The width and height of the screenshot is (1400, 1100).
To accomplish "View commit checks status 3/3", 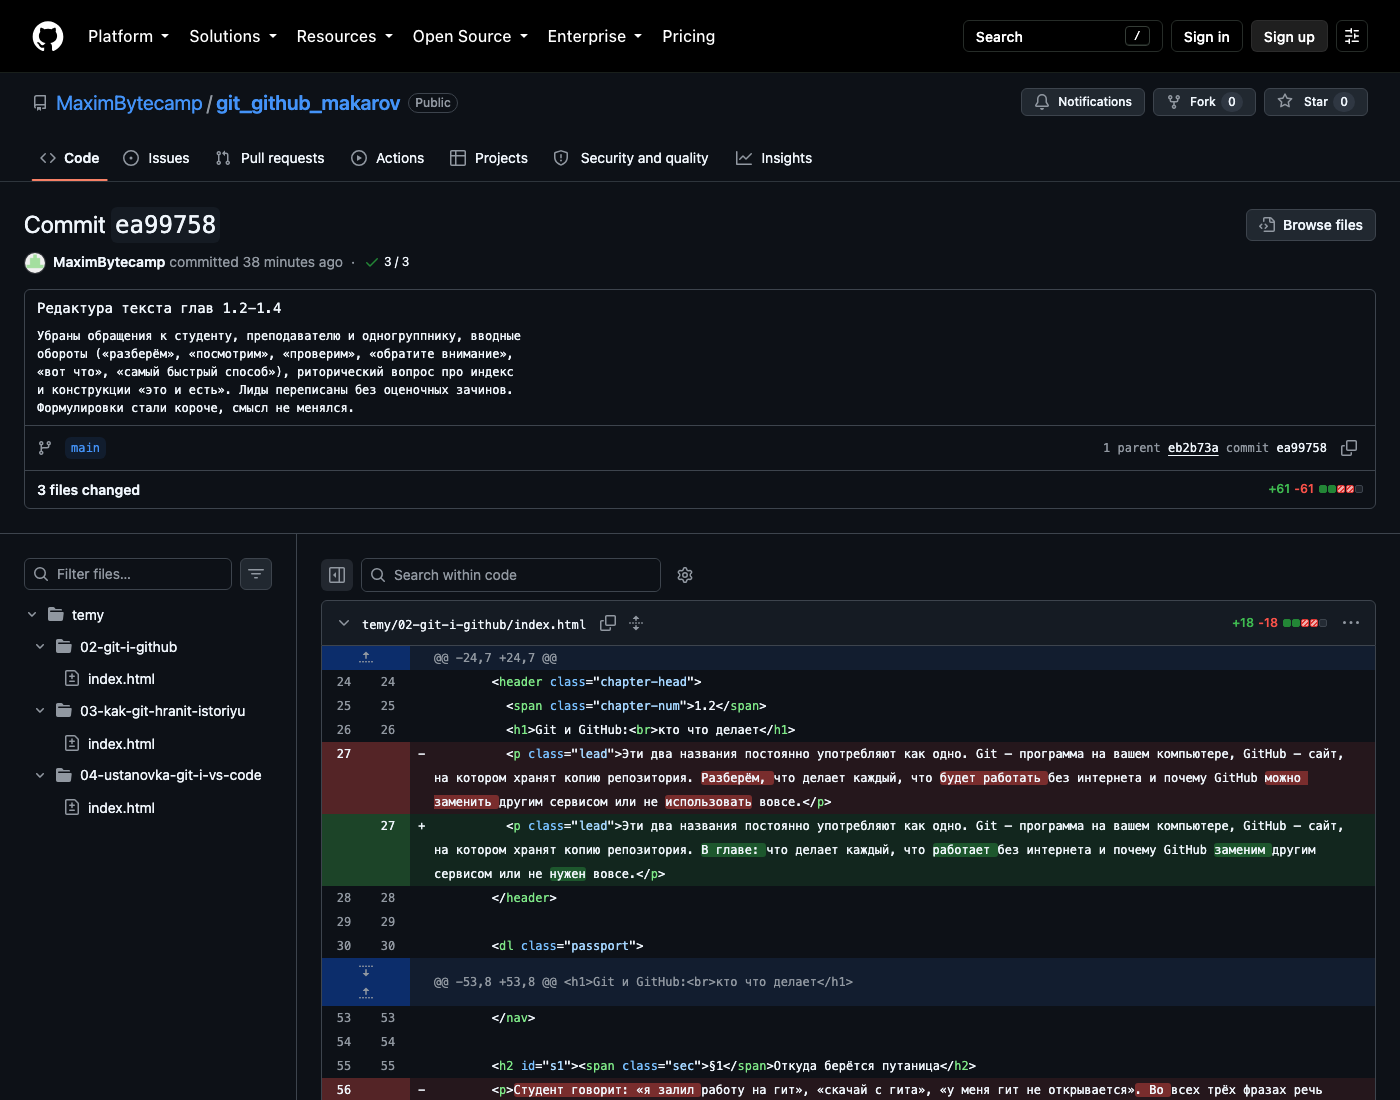I will click(388, 262).
